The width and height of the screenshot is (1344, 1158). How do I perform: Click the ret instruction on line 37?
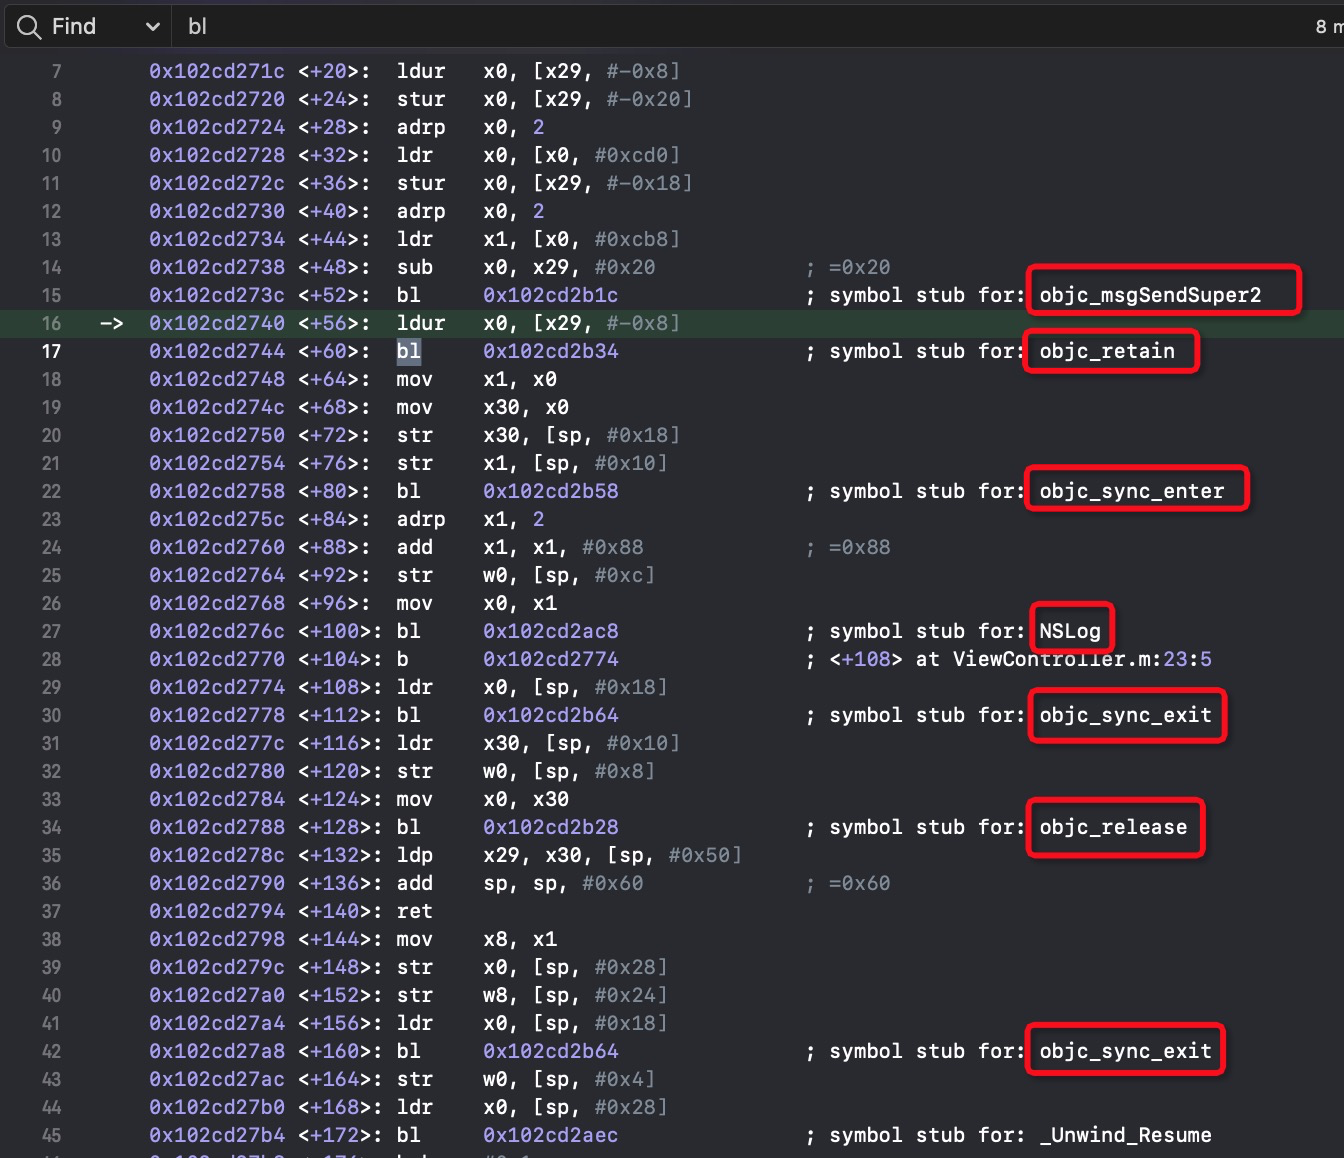point(414,911)
